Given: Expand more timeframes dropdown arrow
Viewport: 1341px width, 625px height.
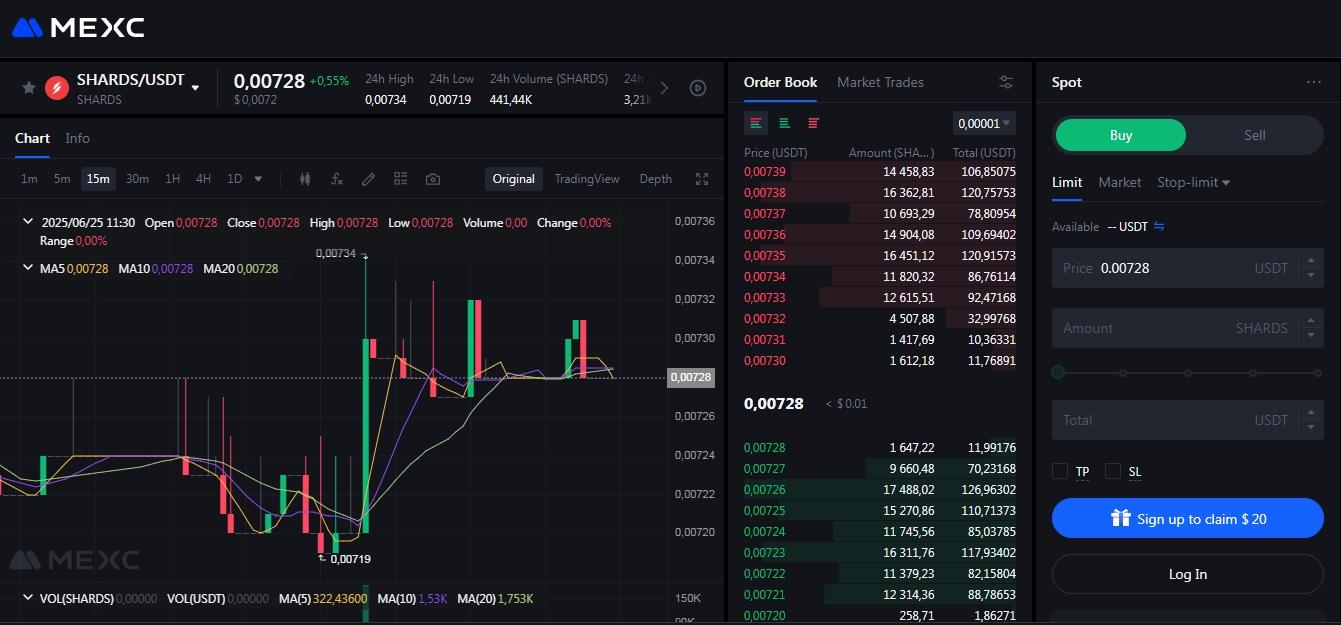Looking at the screenshot, I should 259,179.
